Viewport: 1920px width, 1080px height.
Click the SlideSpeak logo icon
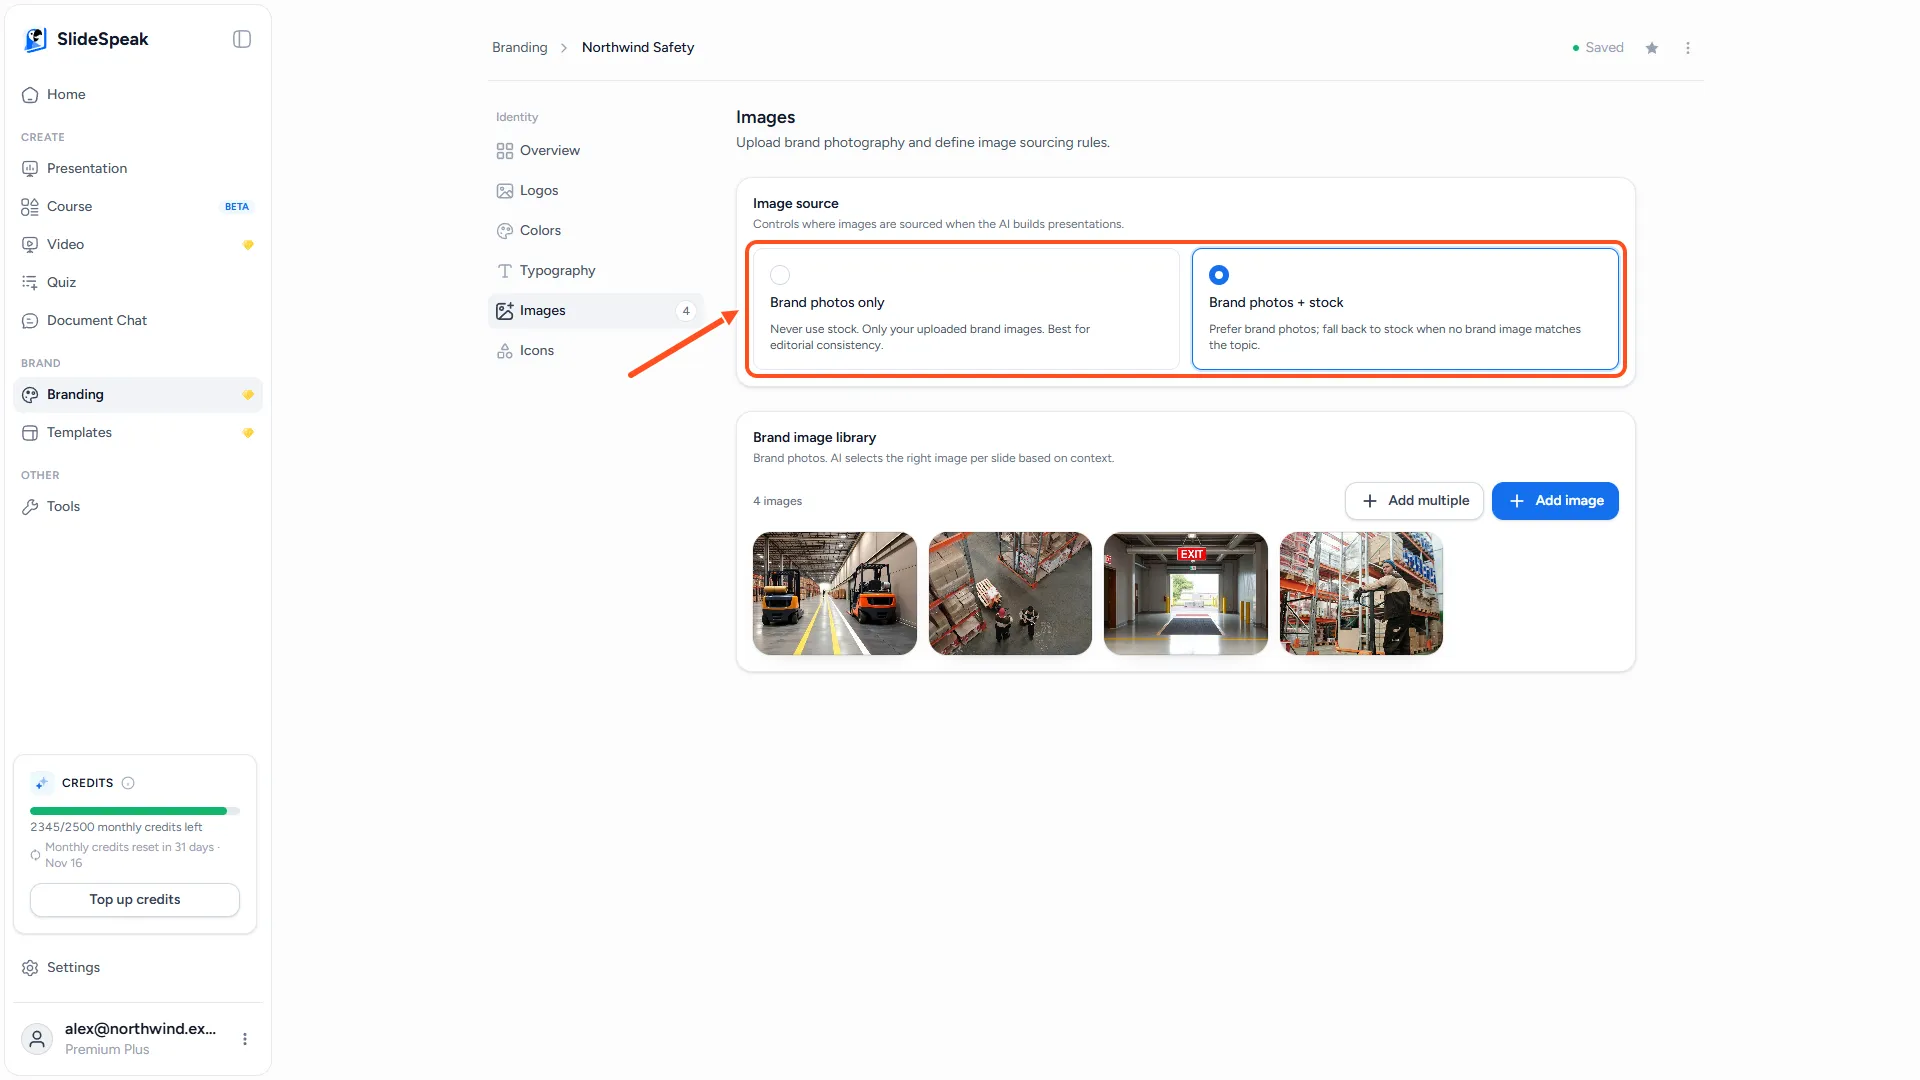(x=35, y=39)
